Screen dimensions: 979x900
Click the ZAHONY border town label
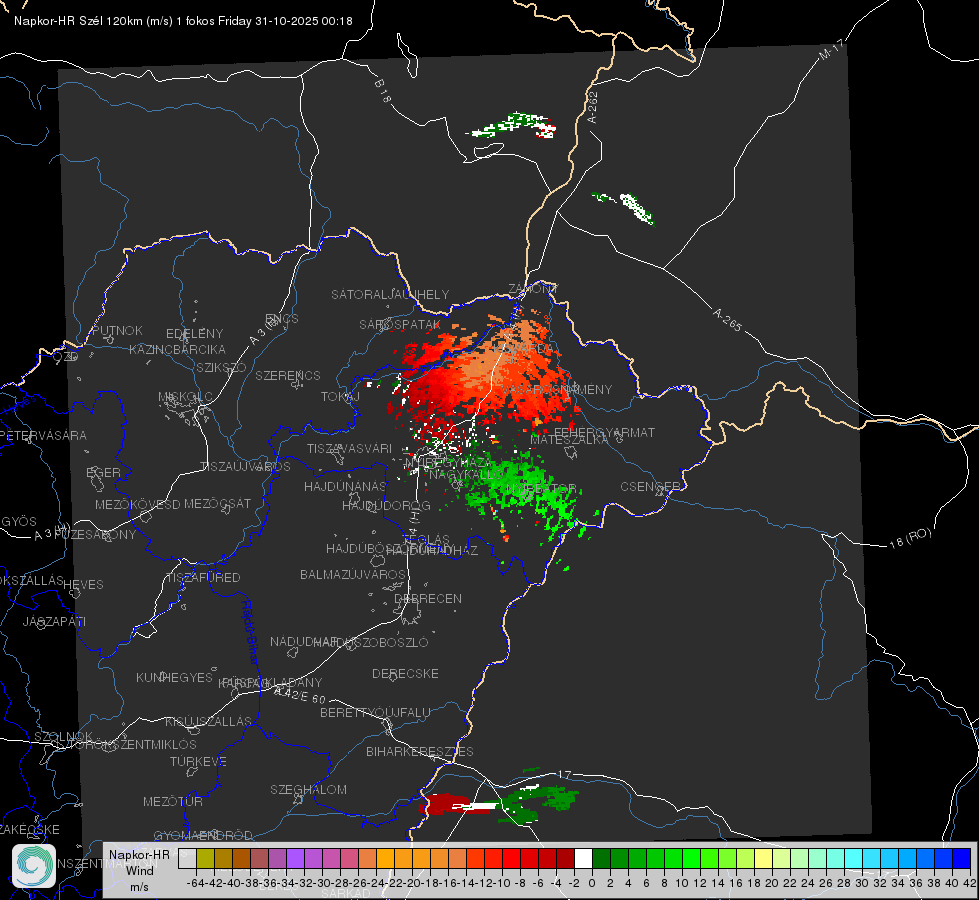point(533,289)
